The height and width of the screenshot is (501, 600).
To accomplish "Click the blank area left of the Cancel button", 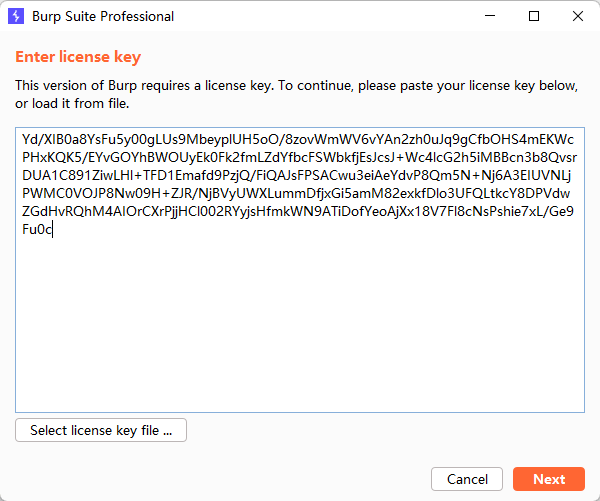I will pos(250,479).
